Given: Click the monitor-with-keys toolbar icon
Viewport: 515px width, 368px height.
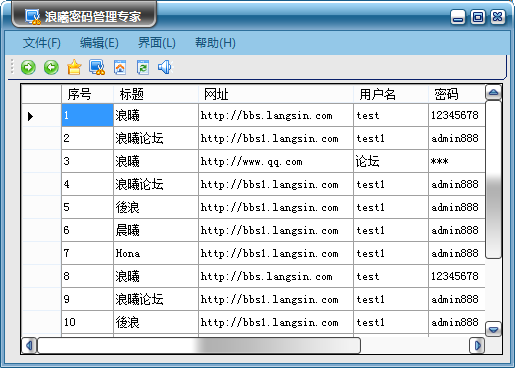Looking at the screenshot, I should click(97, 67).
